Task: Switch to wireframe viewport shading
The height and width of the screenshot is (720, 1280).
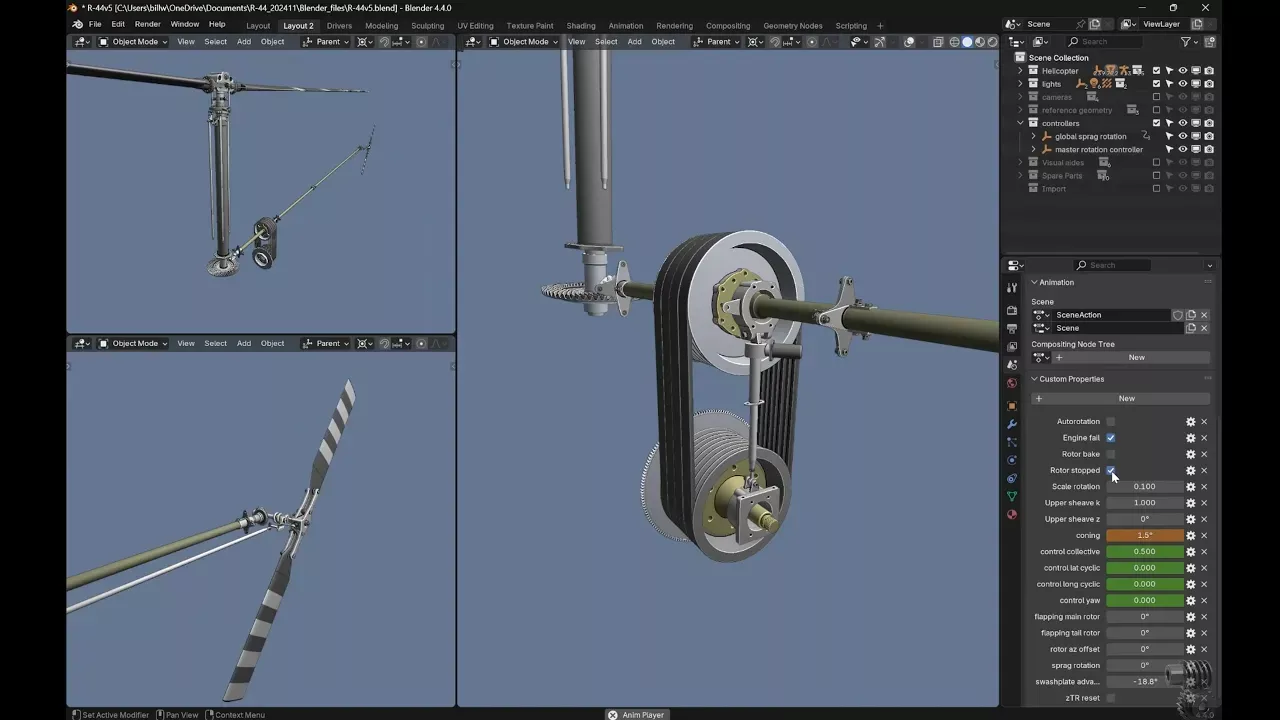Action: click(x=954, y=42)
